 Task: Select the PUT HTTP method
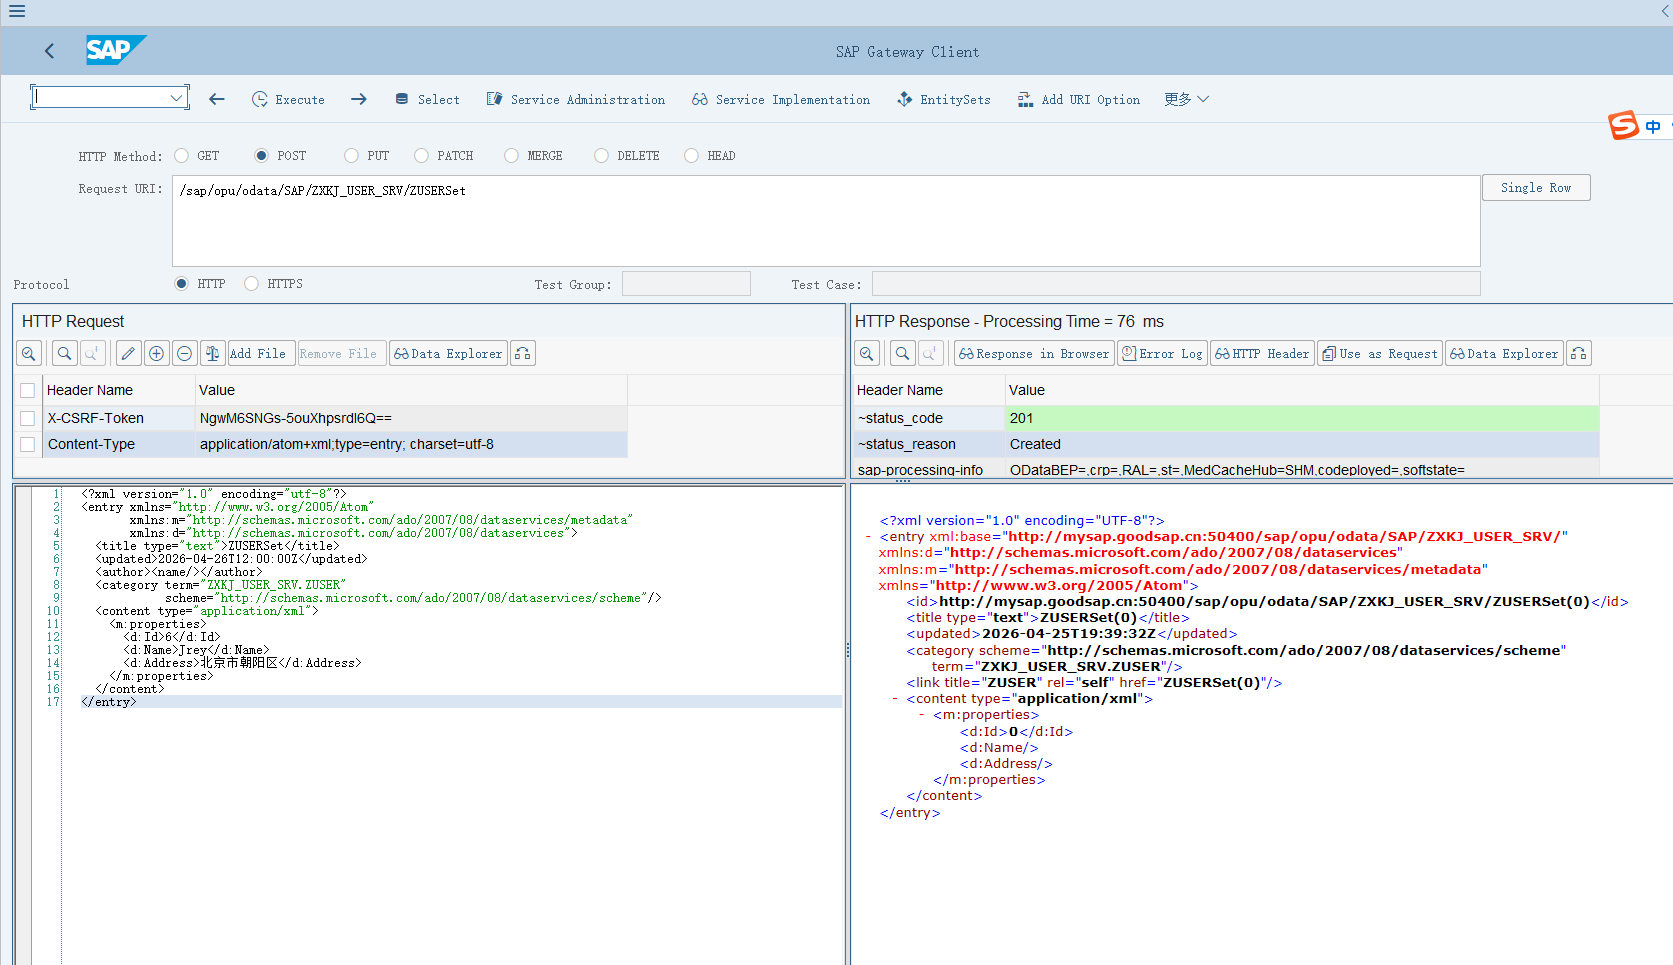click(x=351, y=155)
